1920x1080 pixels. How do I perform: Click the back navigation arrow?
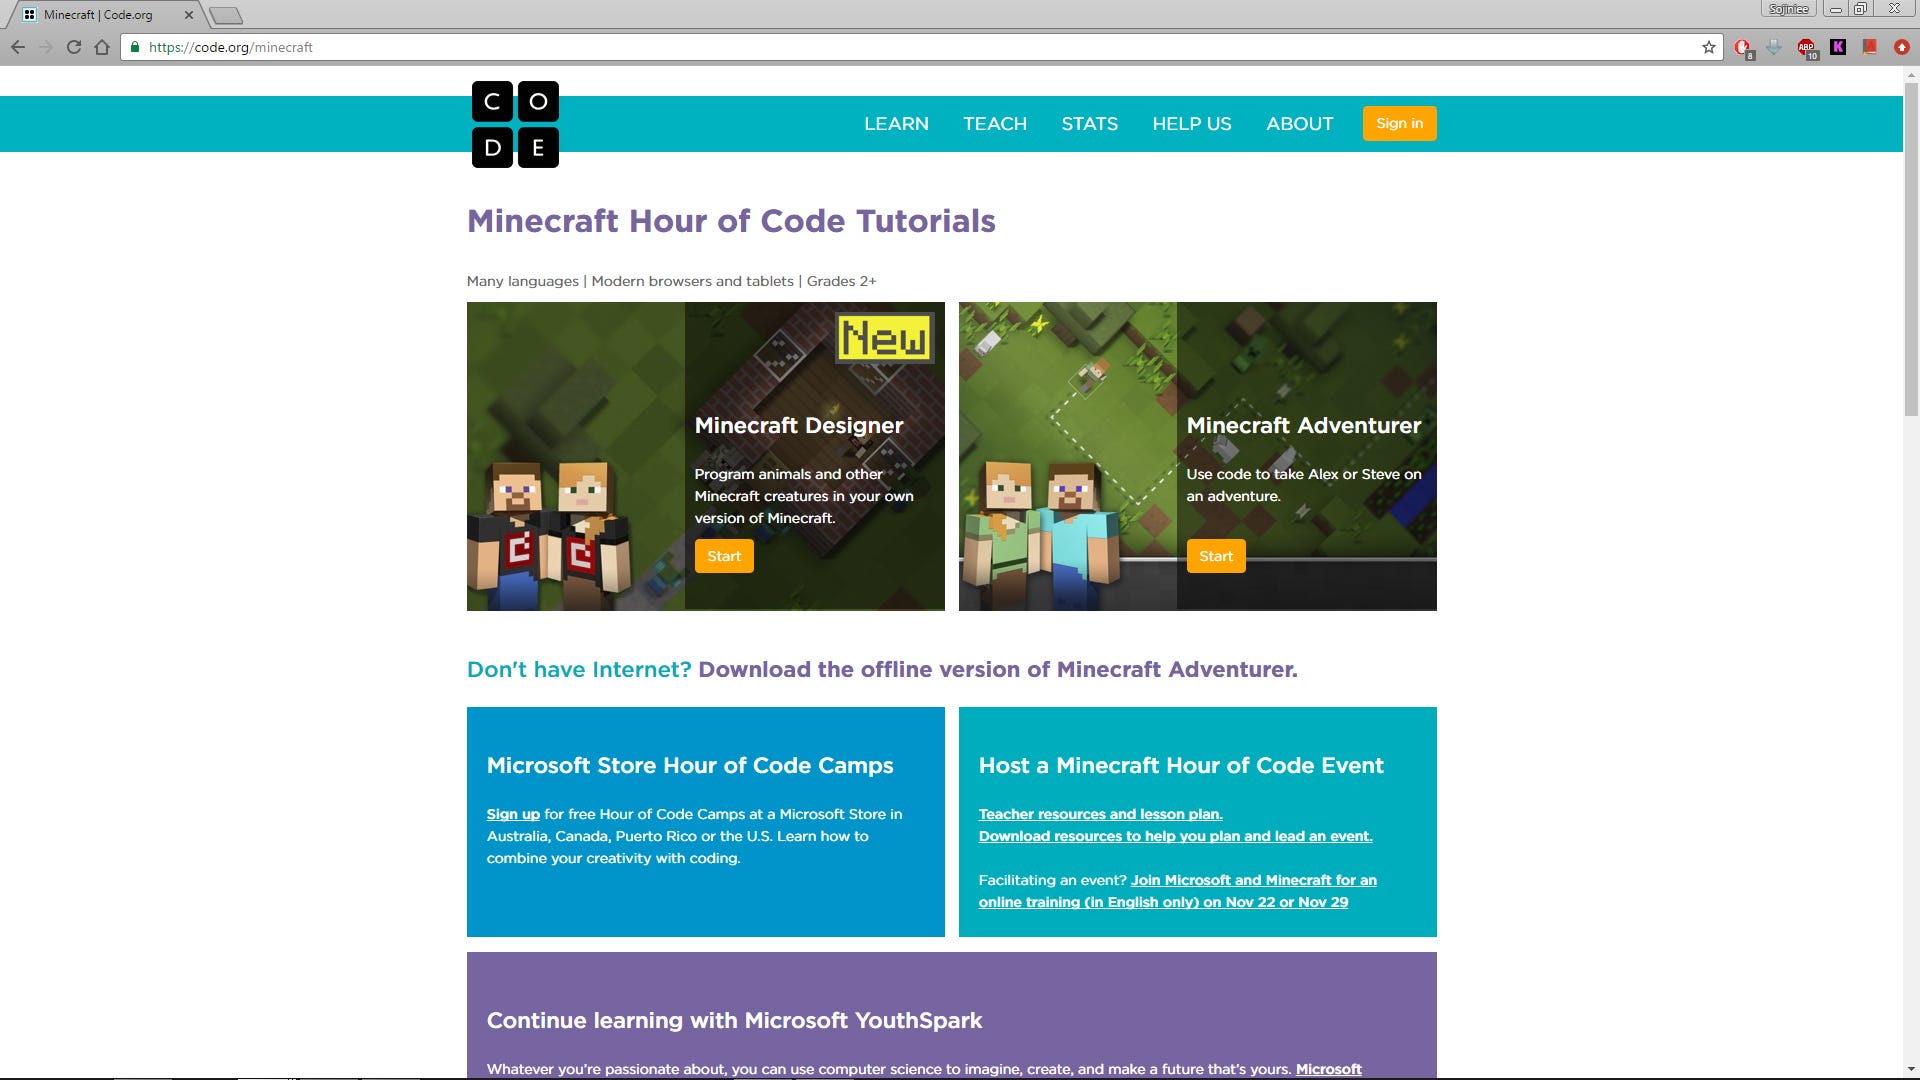tap(18, 47)
